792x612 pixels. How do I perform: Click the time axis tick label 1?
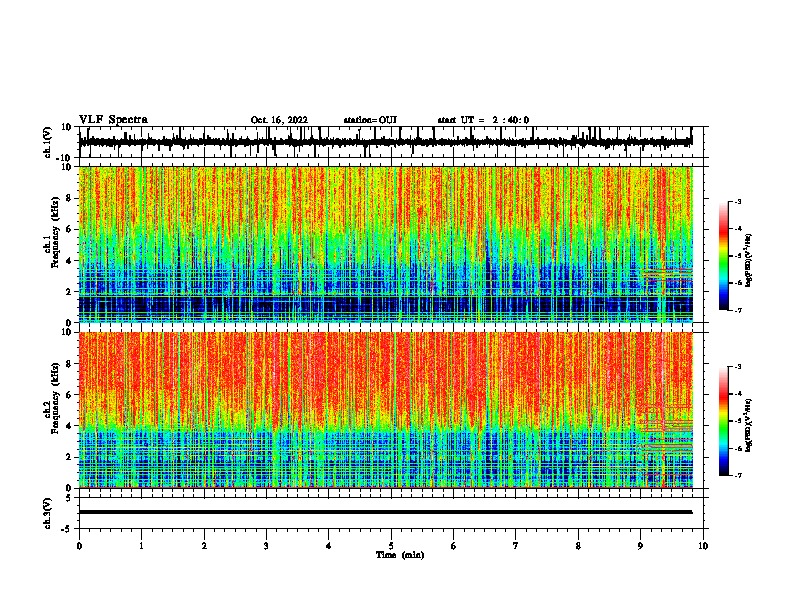pyautogui.click(x=141, y=546)
